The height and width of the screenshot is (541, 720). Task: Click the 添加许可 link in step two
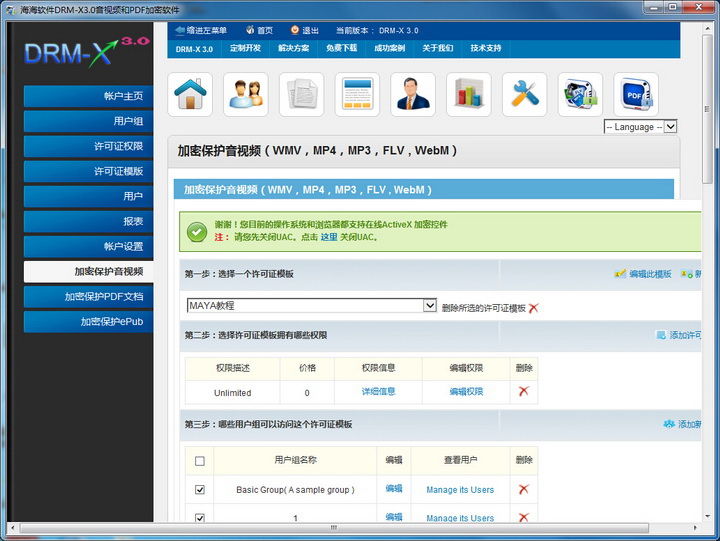click(x=685, y=335)
